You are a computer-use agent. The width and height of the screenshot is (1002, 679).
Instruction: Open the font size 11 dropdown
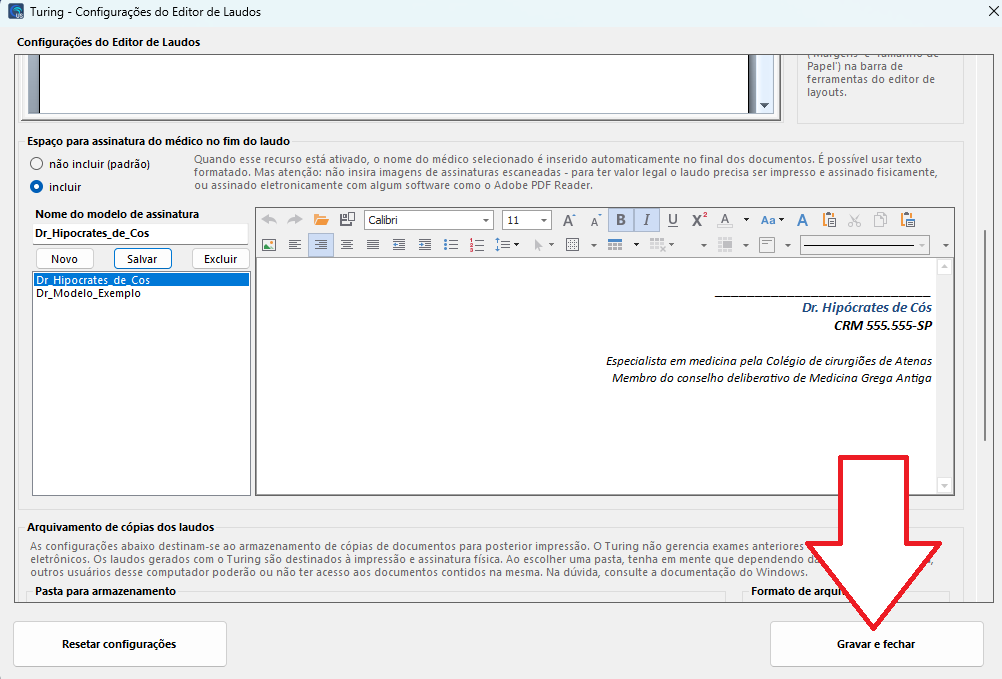[x=544, y=220]
